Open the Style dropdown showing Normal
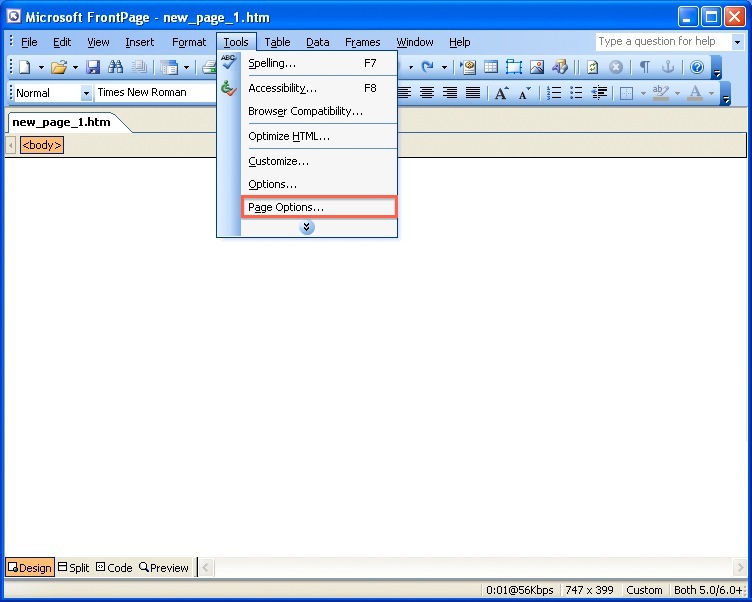 tap(85, 93)
